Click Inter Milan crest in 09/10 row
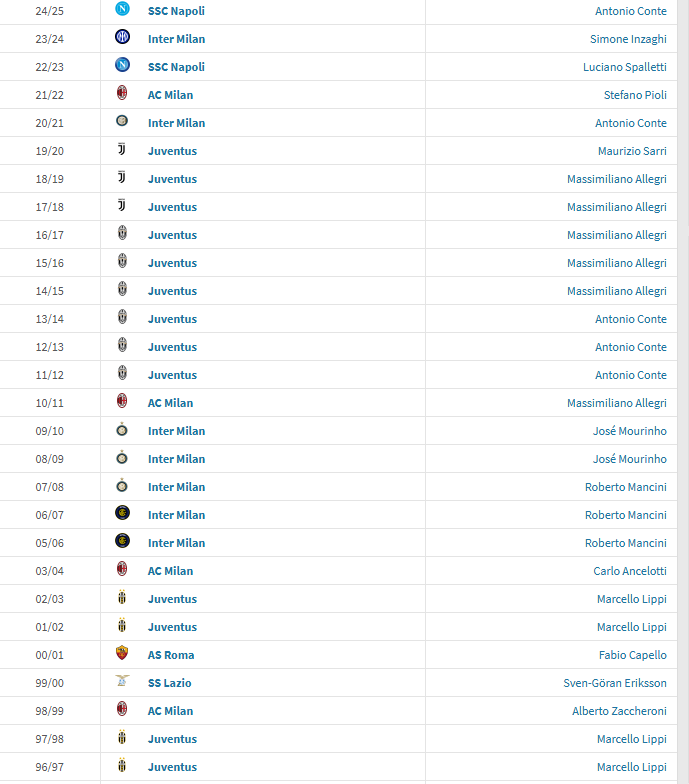689x784 pixels. click(122, 429)
